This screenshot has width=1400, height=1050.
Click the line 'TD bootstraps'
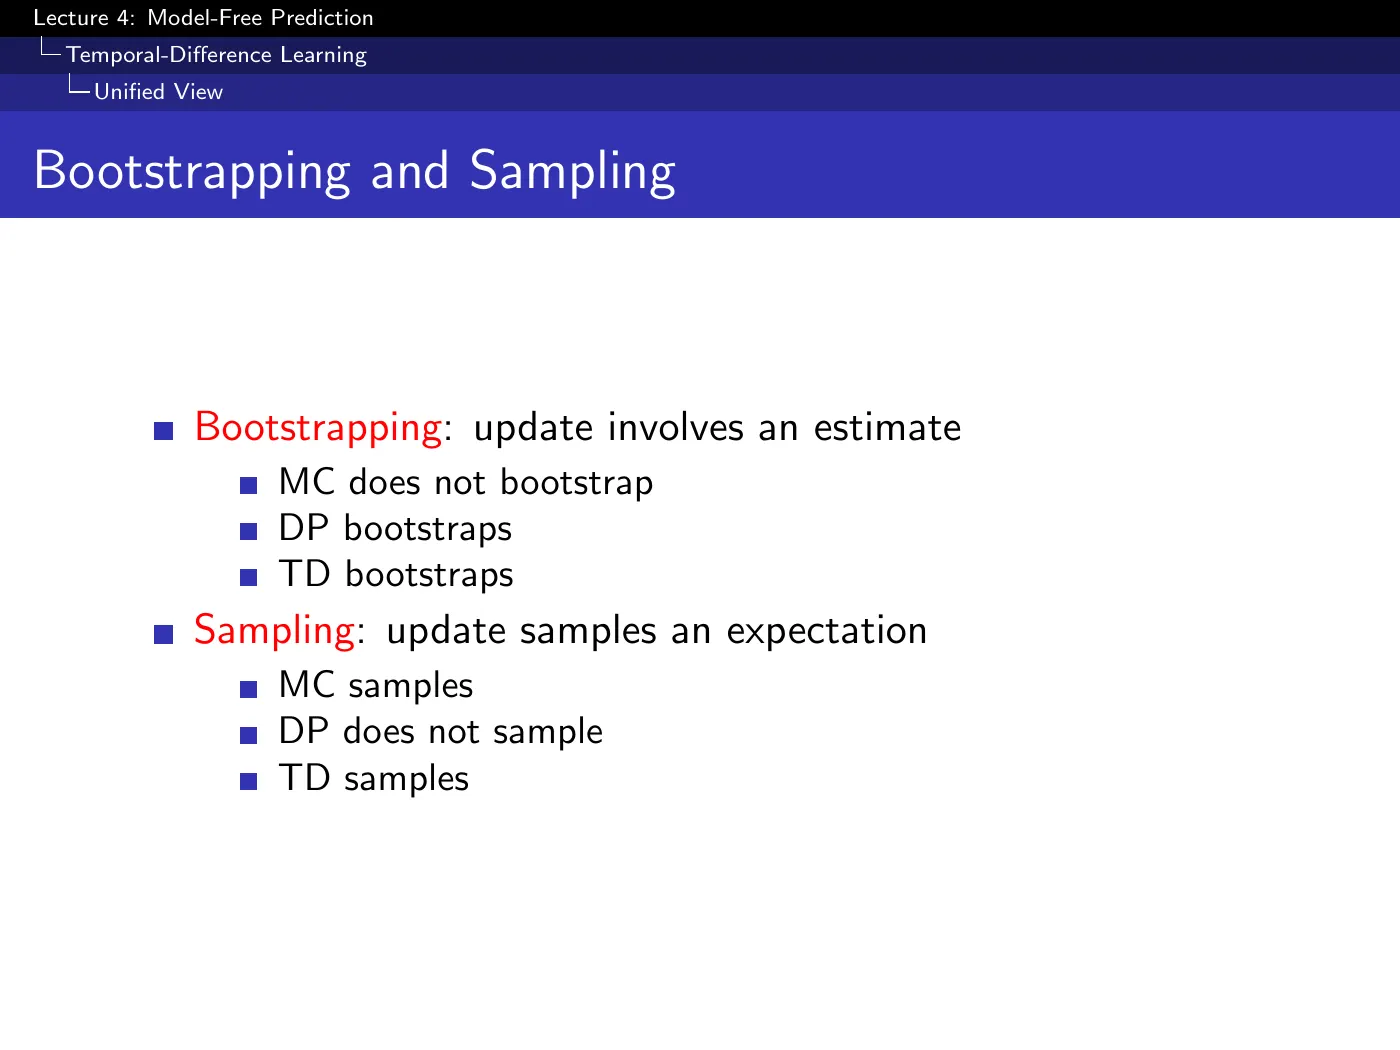point(396,575)
